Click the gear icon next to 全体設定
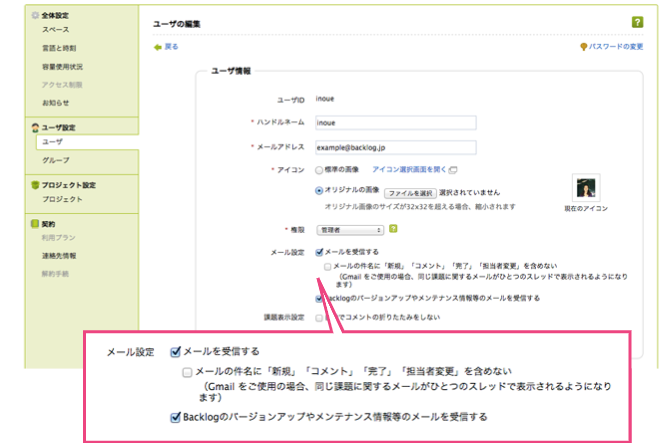This screenshot has width=661, height=443. click(x=35, y=15)
